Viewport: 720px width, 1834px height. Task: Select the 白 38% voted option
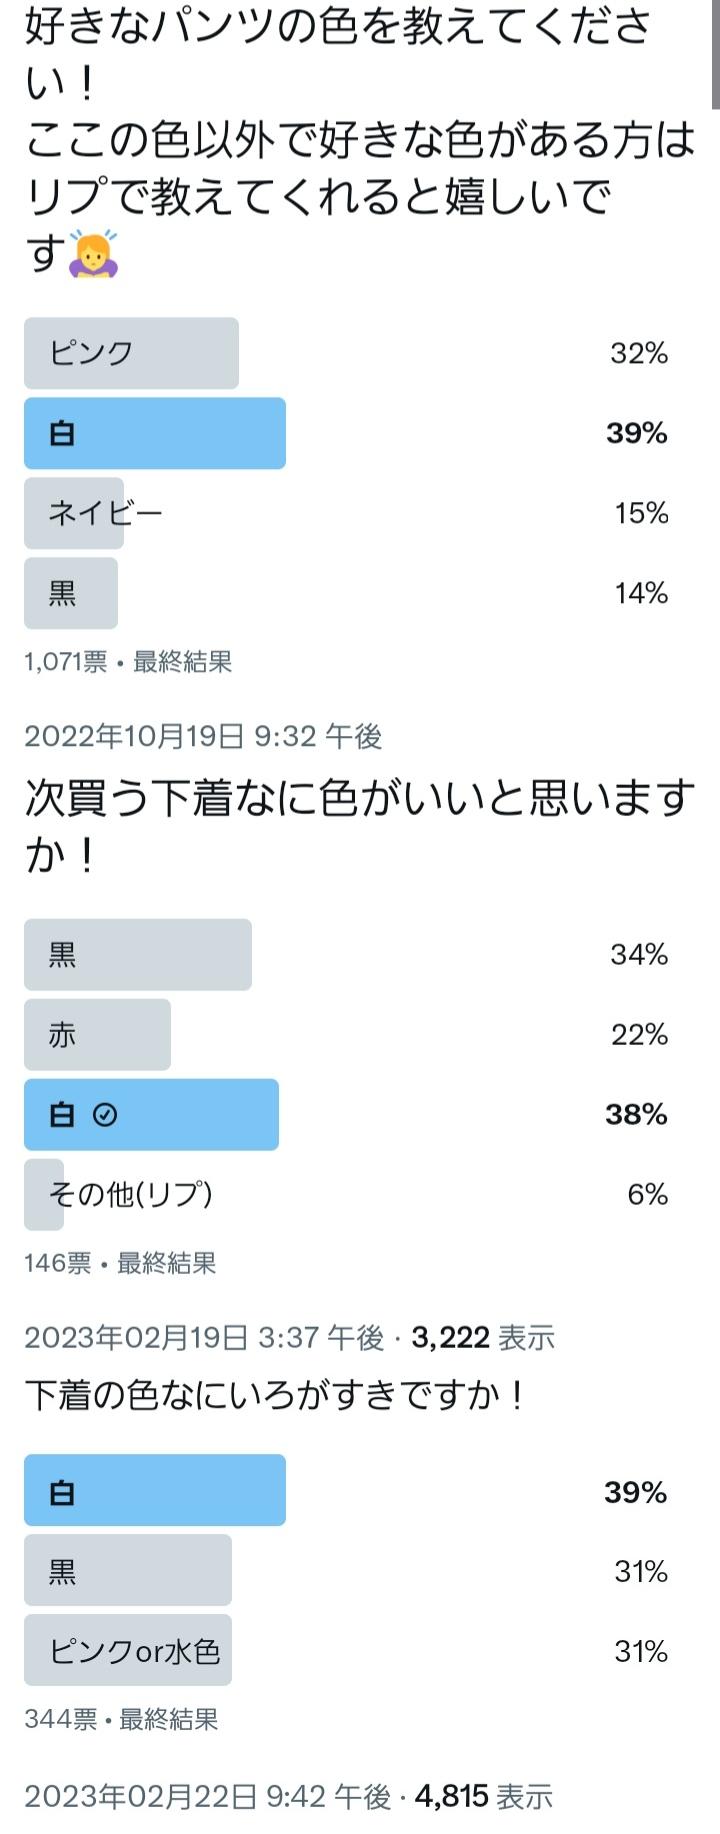pos(346,1115)
